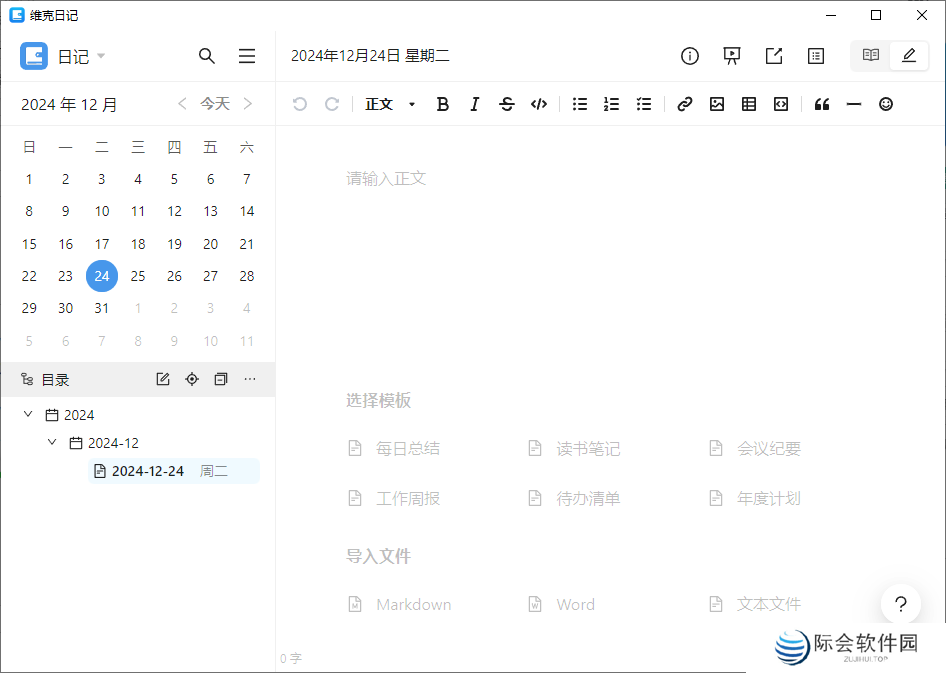Toggle strikethrough formatting
The image size is (946, 673).
click(507, 103)
